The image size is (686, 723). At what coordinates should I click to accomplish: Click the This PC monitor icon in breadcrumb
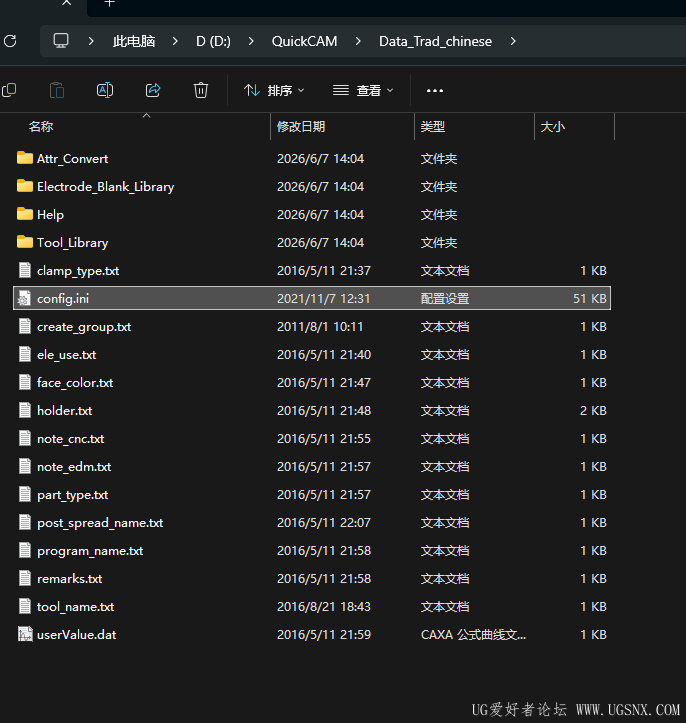point(61,41)
